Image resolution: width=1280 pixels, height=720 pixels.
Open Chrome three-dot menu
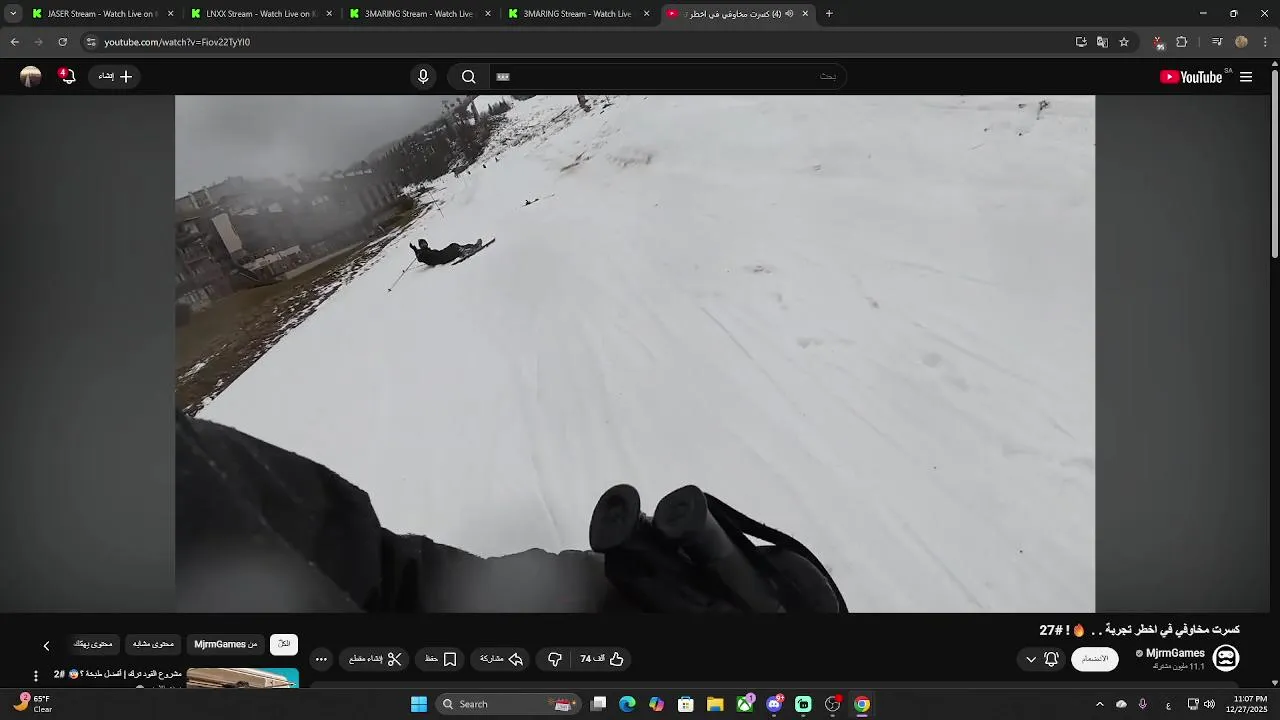tap(1266, 42)
